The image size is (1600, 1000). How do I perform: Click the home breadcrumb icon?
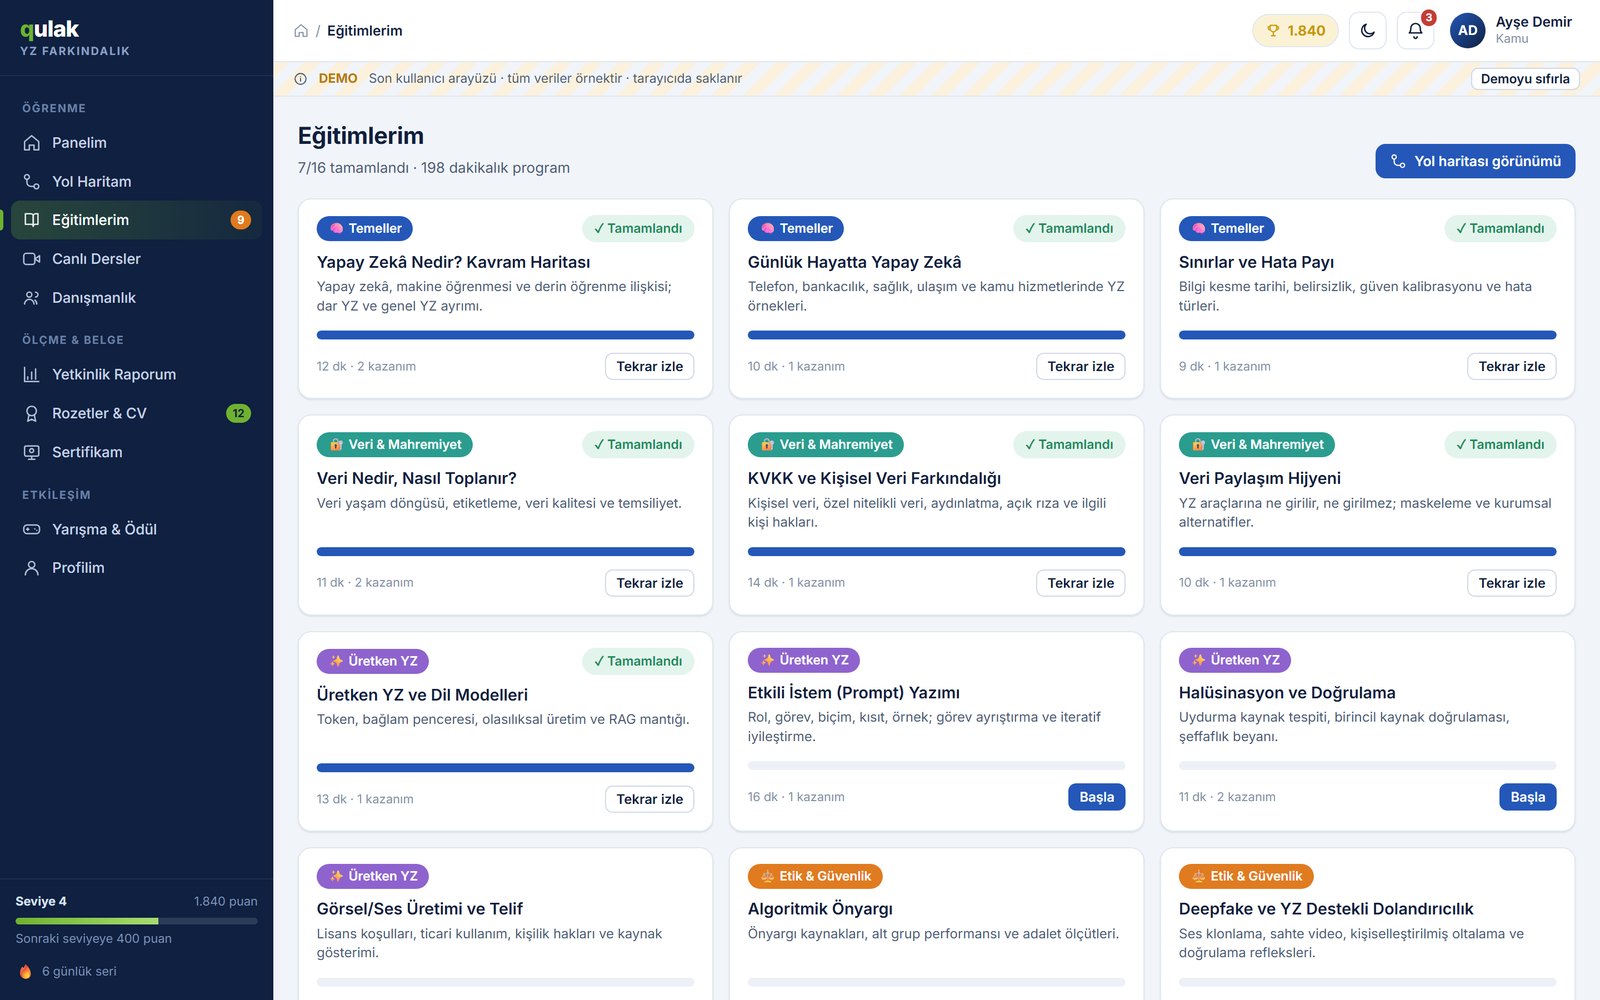[x=301, y=31]
